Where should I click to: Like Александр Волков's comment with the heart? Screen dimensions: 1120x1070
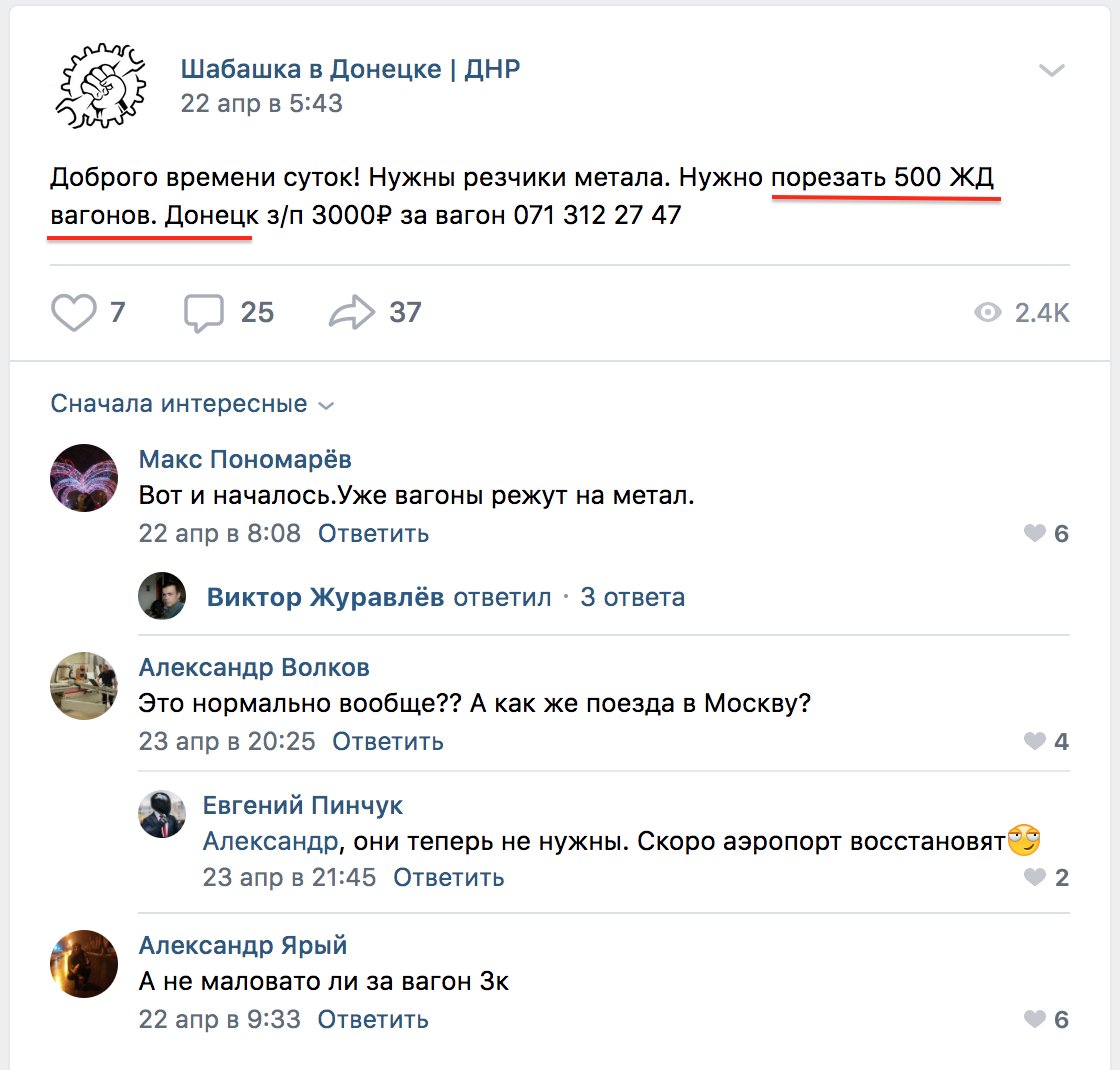click(x=1034, y=741)
